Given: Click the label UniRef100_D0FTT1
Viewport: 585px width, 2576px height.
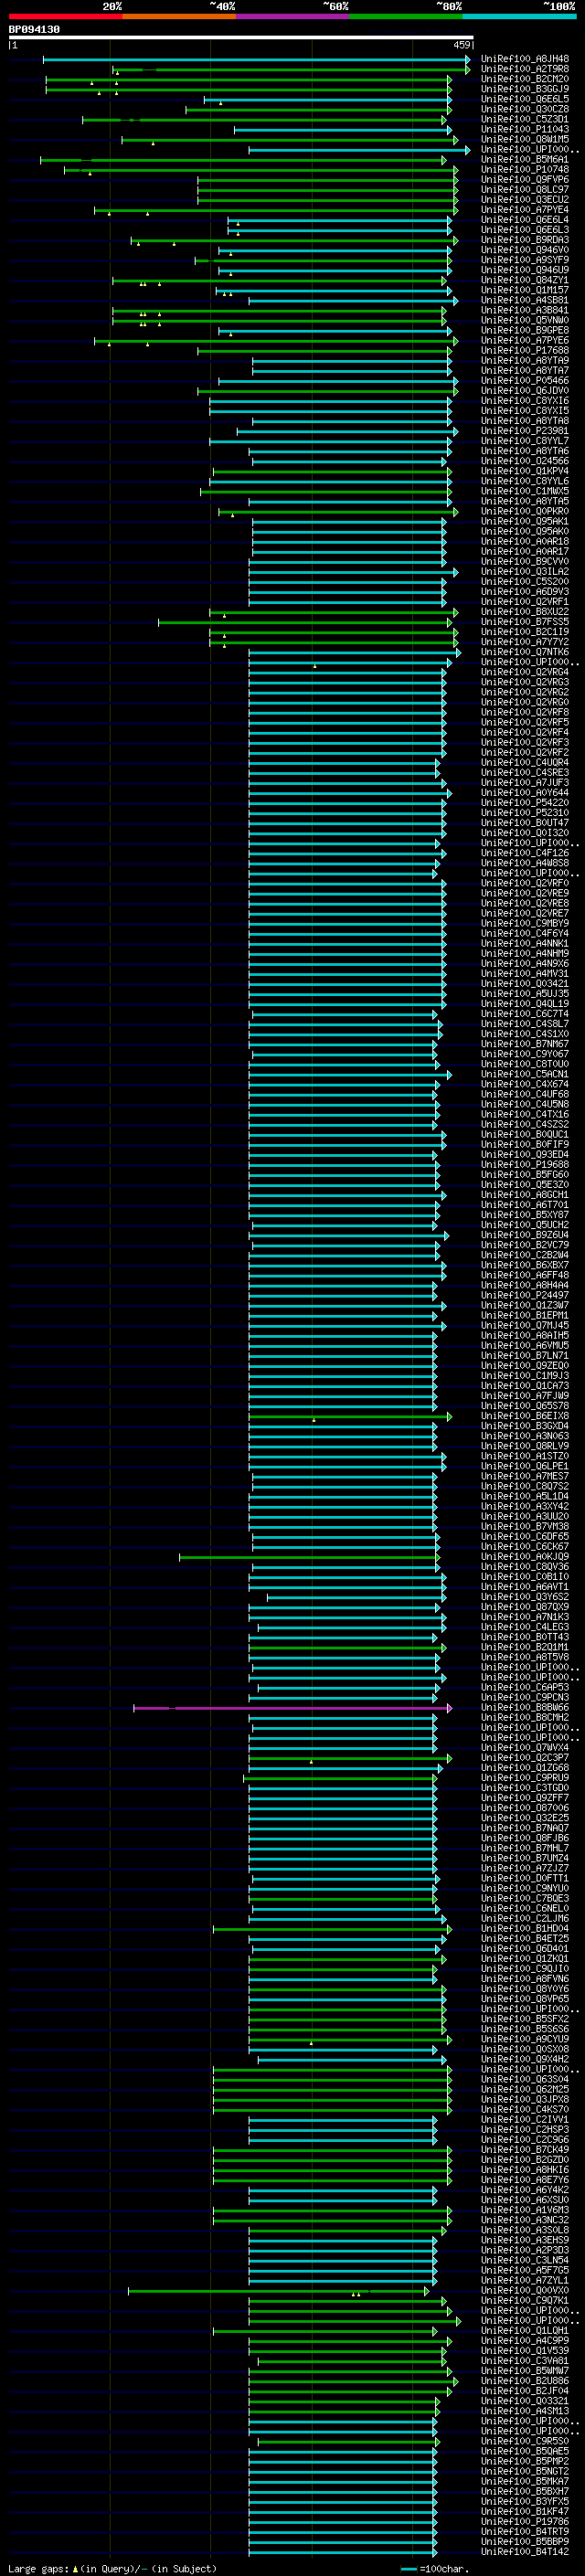Looking at the screenshot, I should coord(525,1879).
